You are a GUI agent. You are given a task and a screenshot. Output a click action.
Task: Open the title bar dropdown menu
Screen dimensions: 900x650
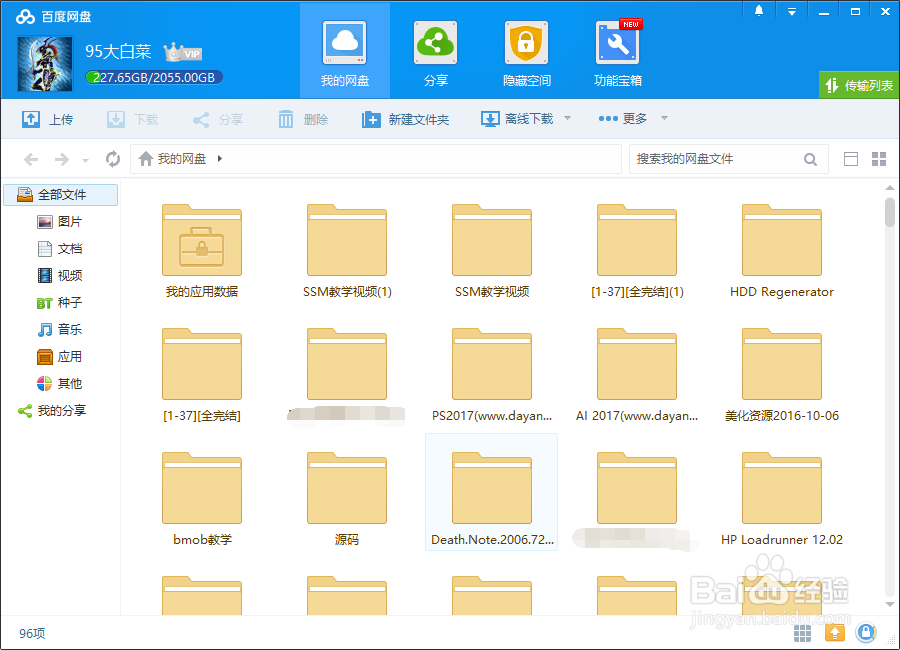click(792, 11)
